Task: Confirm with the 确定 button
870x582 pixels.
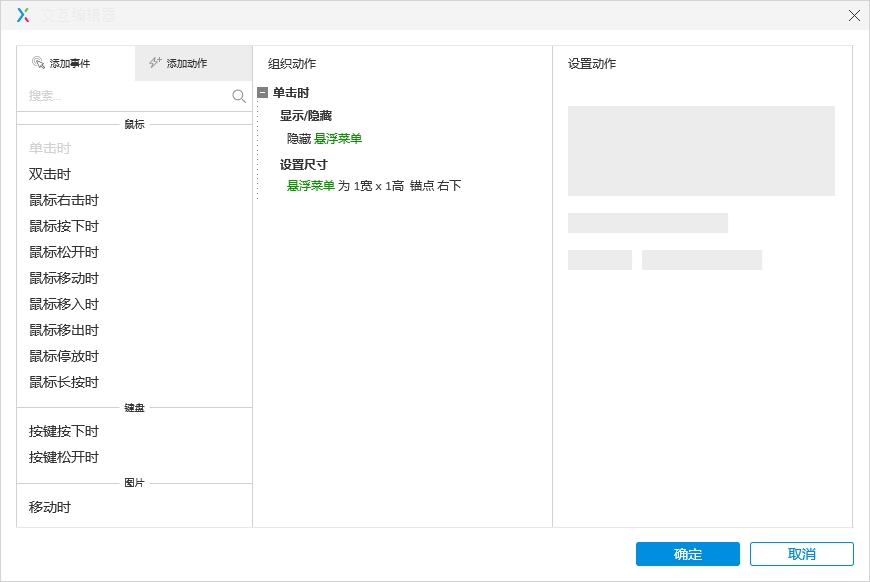Action: coord(687,554)
